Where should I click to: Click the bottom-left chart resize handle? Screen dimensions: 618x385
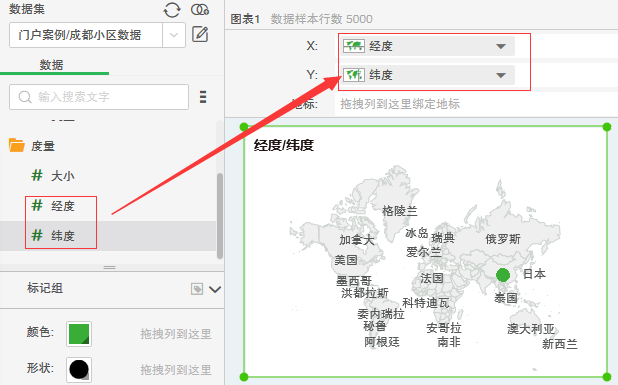click(x=244, y=377)
